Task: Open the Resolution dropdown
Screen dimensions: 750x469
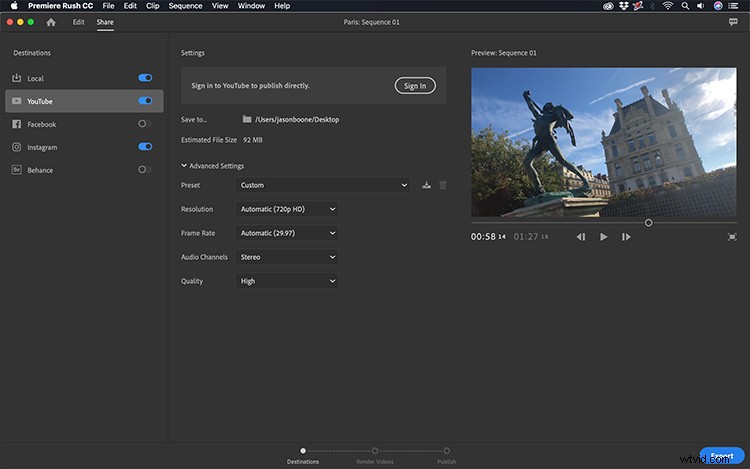Action: [287, 209]
